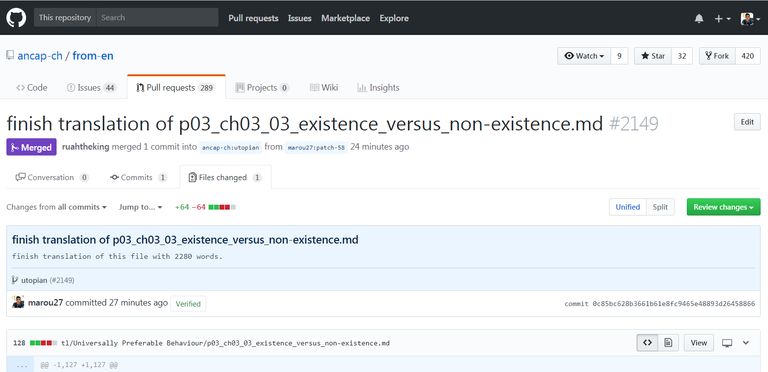View the 9 watchers count

click(620, 56)
